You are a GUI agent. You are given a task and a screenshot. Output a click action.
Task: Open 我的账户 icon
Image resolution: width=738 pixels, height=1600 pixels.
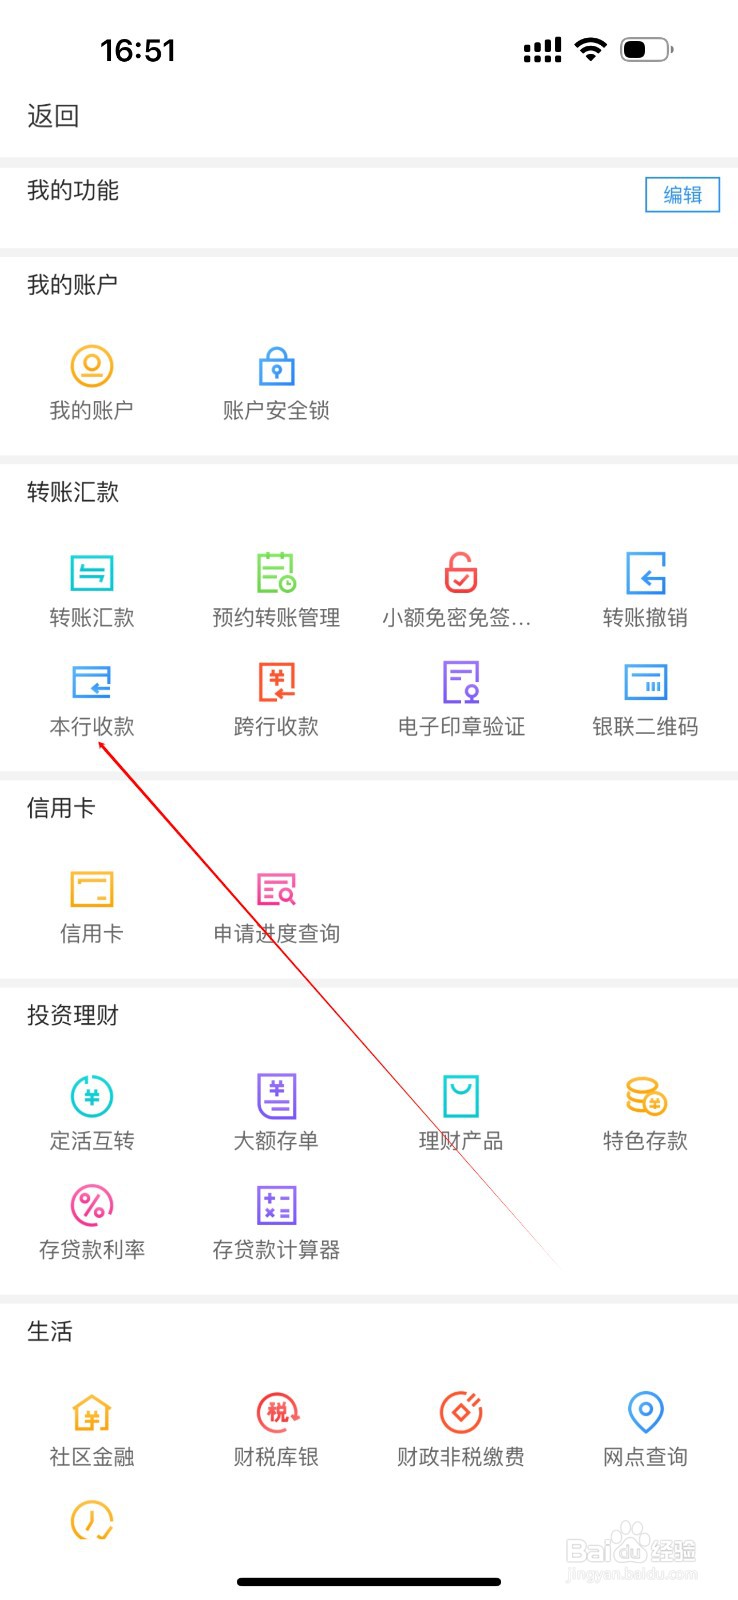[92, 366]
